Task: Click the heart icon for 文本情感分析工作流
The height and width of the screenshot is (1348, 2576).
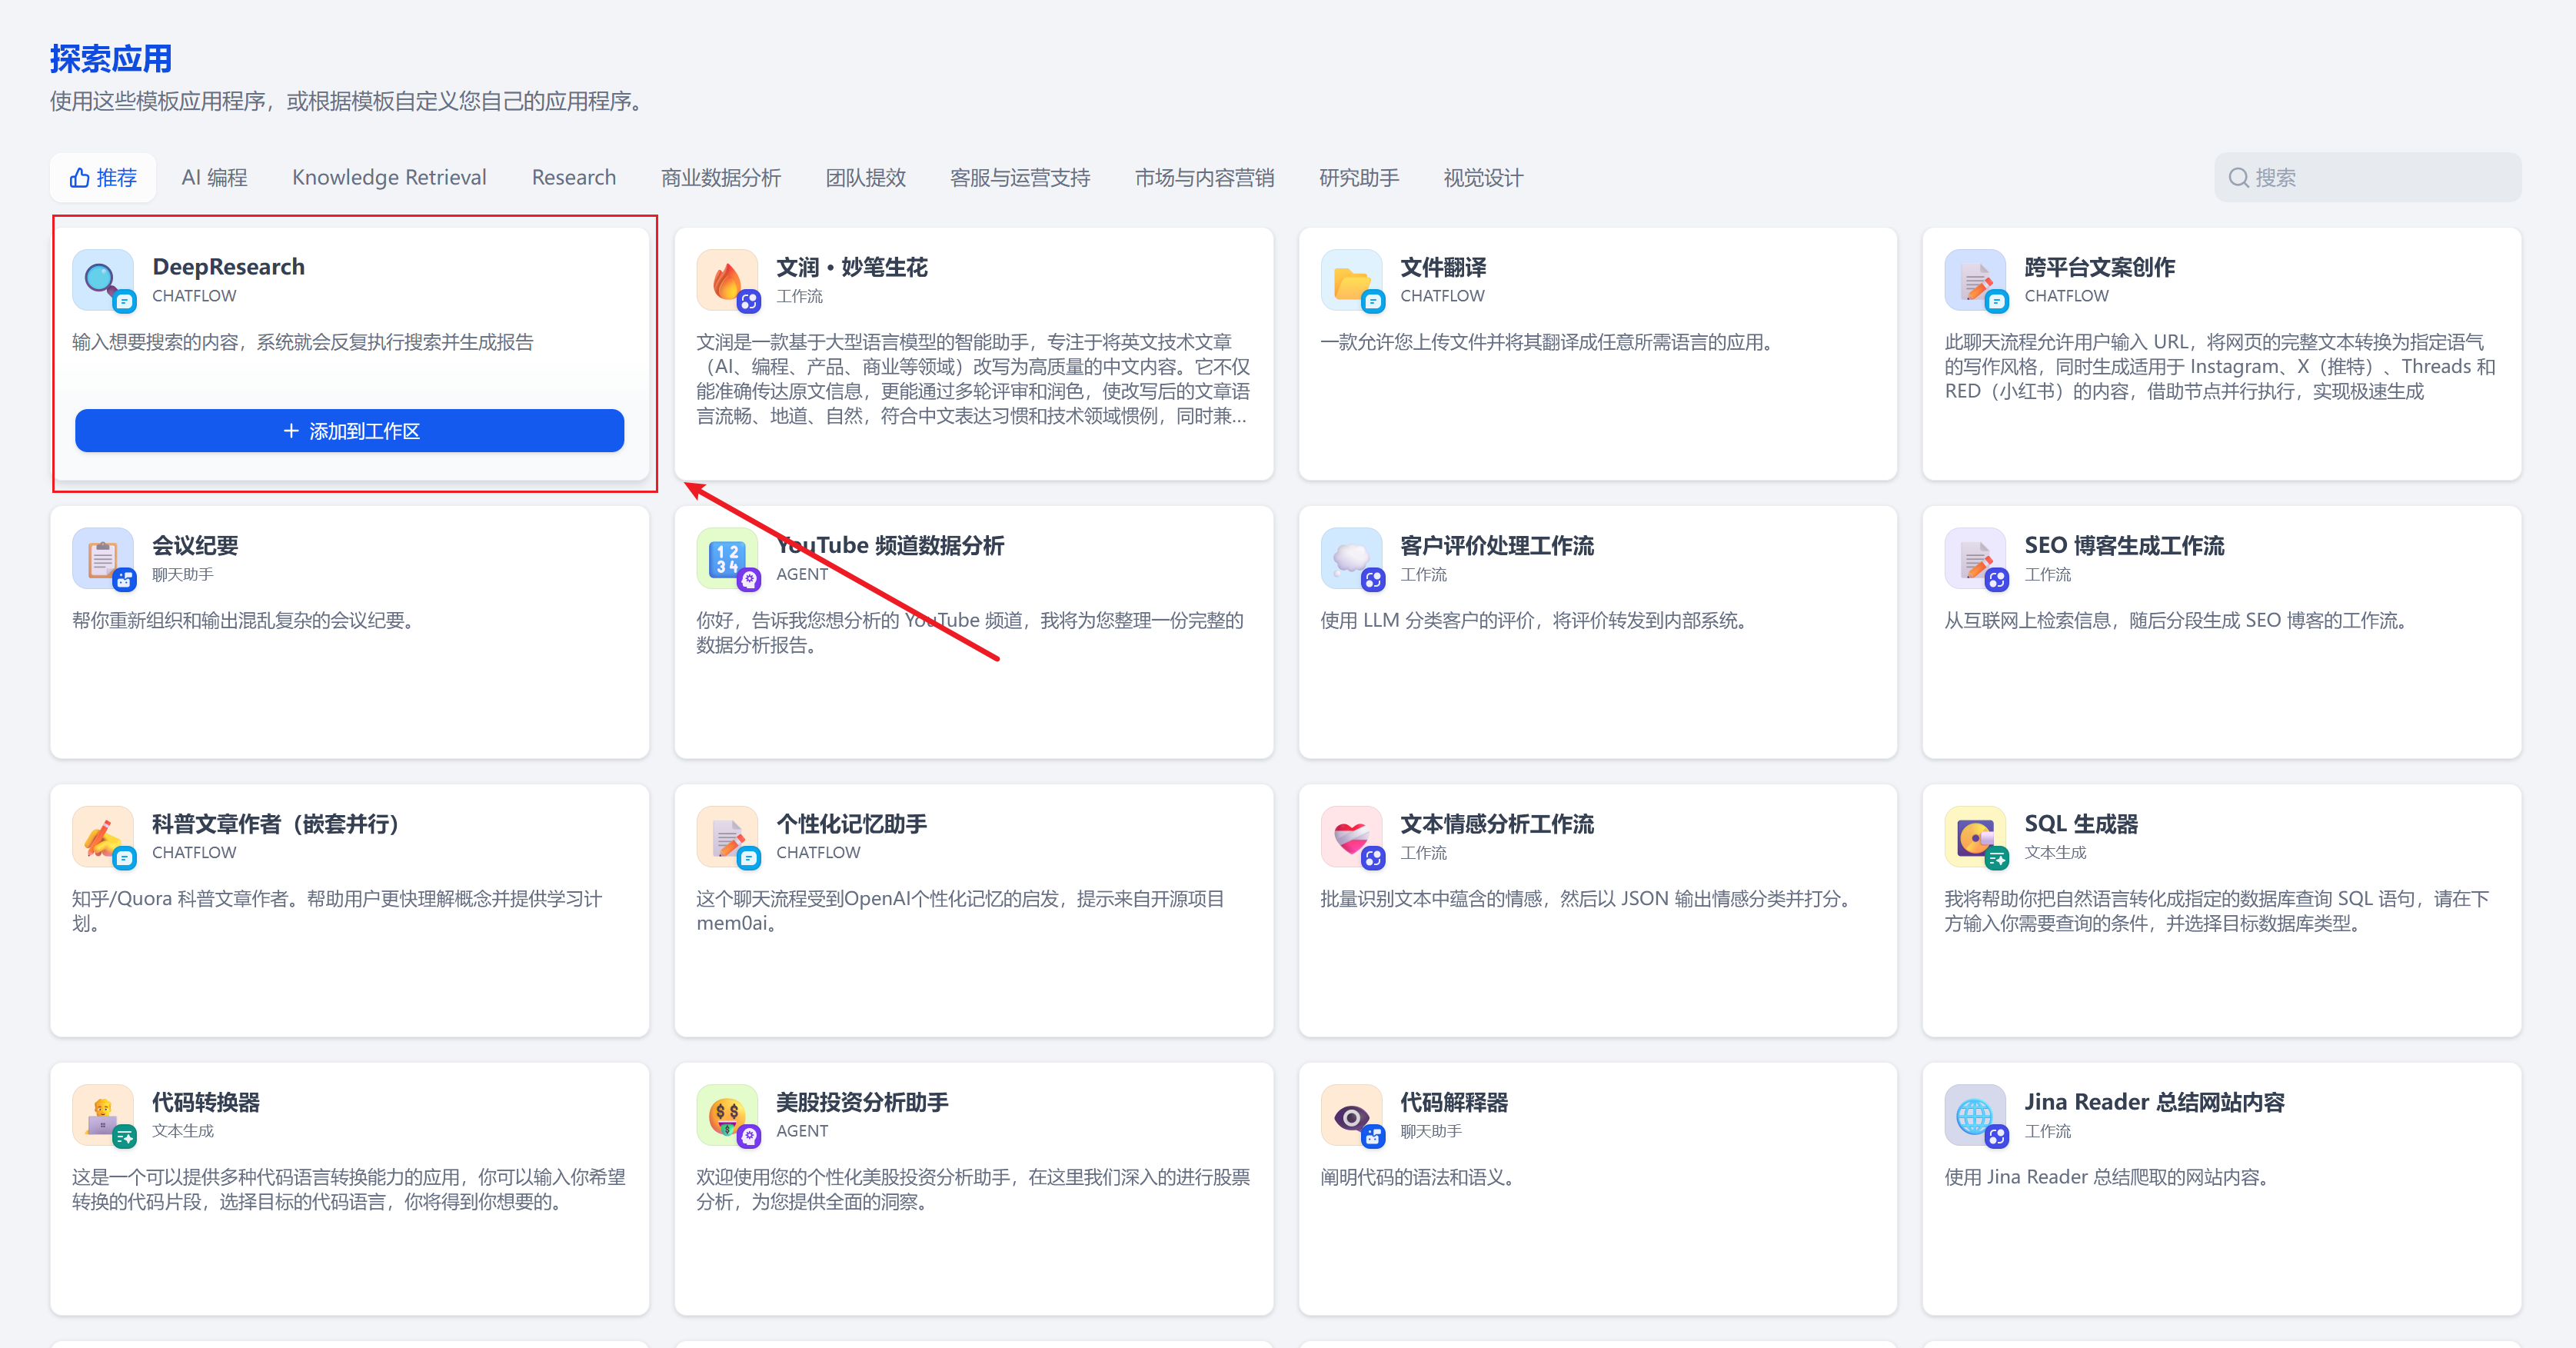Action: point(1350,835)
